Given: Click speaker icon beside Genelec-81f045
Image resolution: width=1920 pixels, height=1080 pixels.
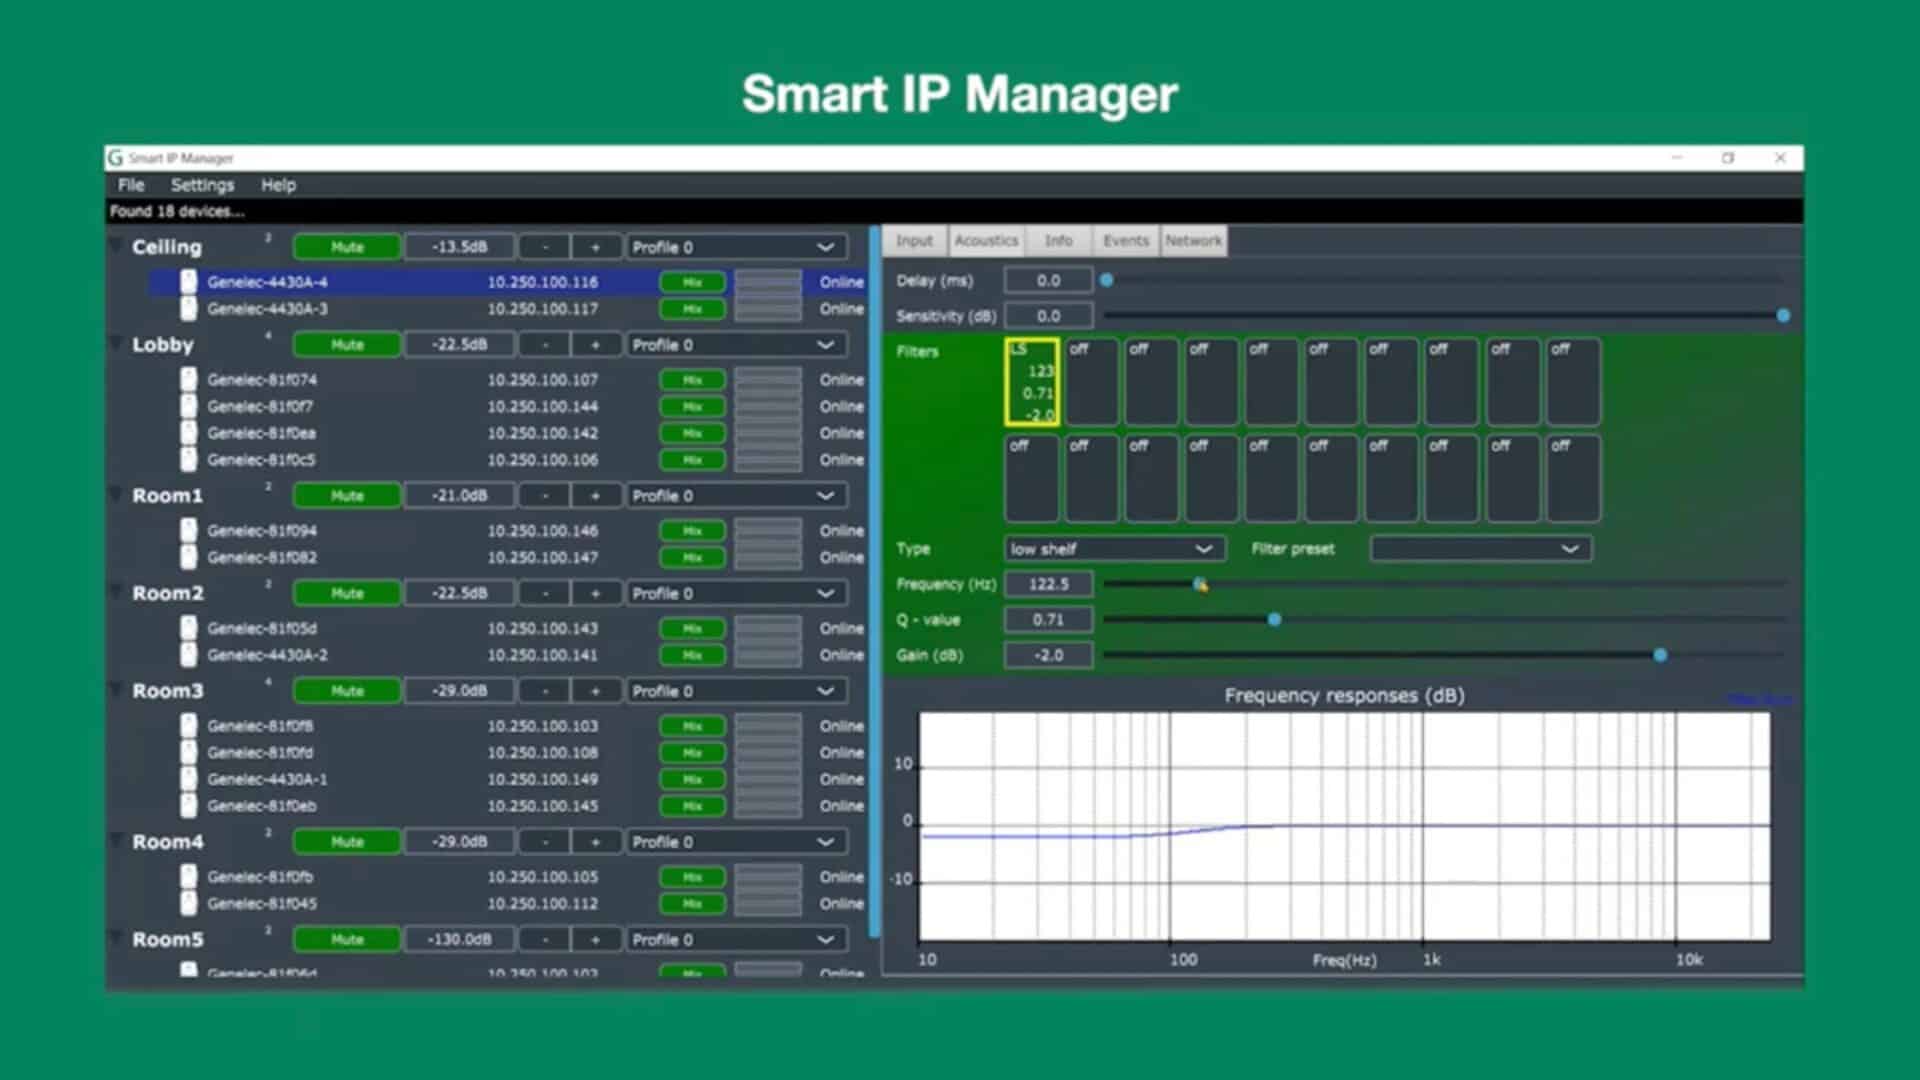Looking at the screenshot, I should (x=188, y=903).
